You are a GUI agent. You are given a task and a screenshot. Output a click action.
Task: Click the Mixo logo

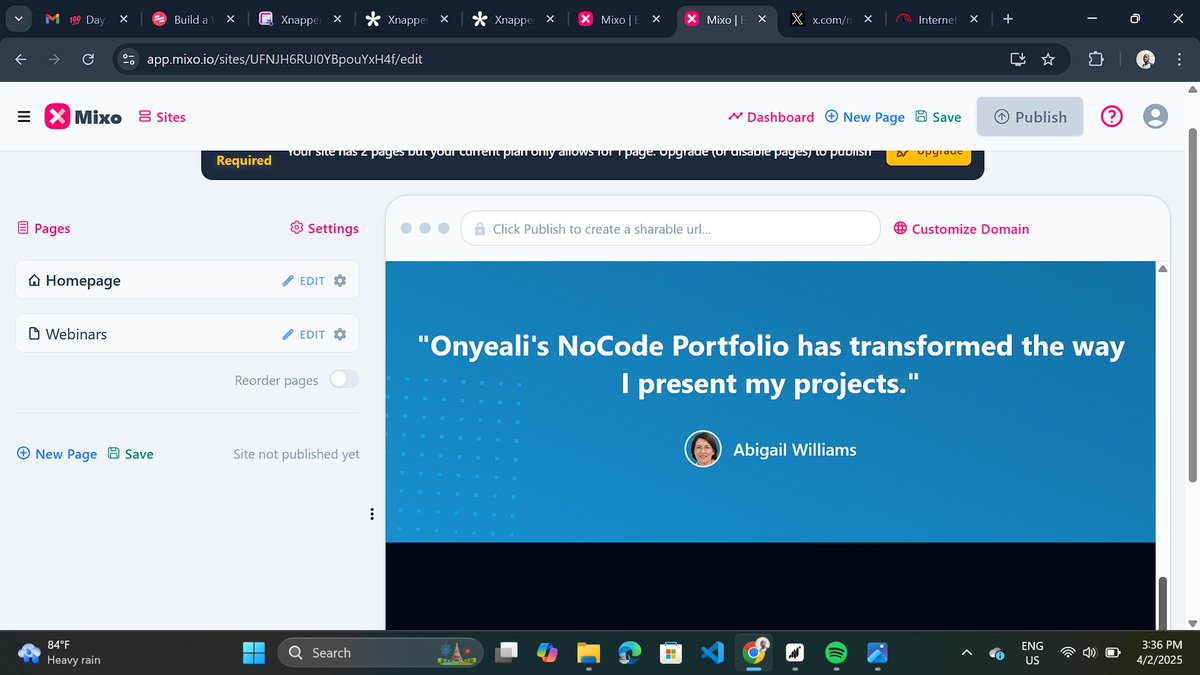click(83, 117)
